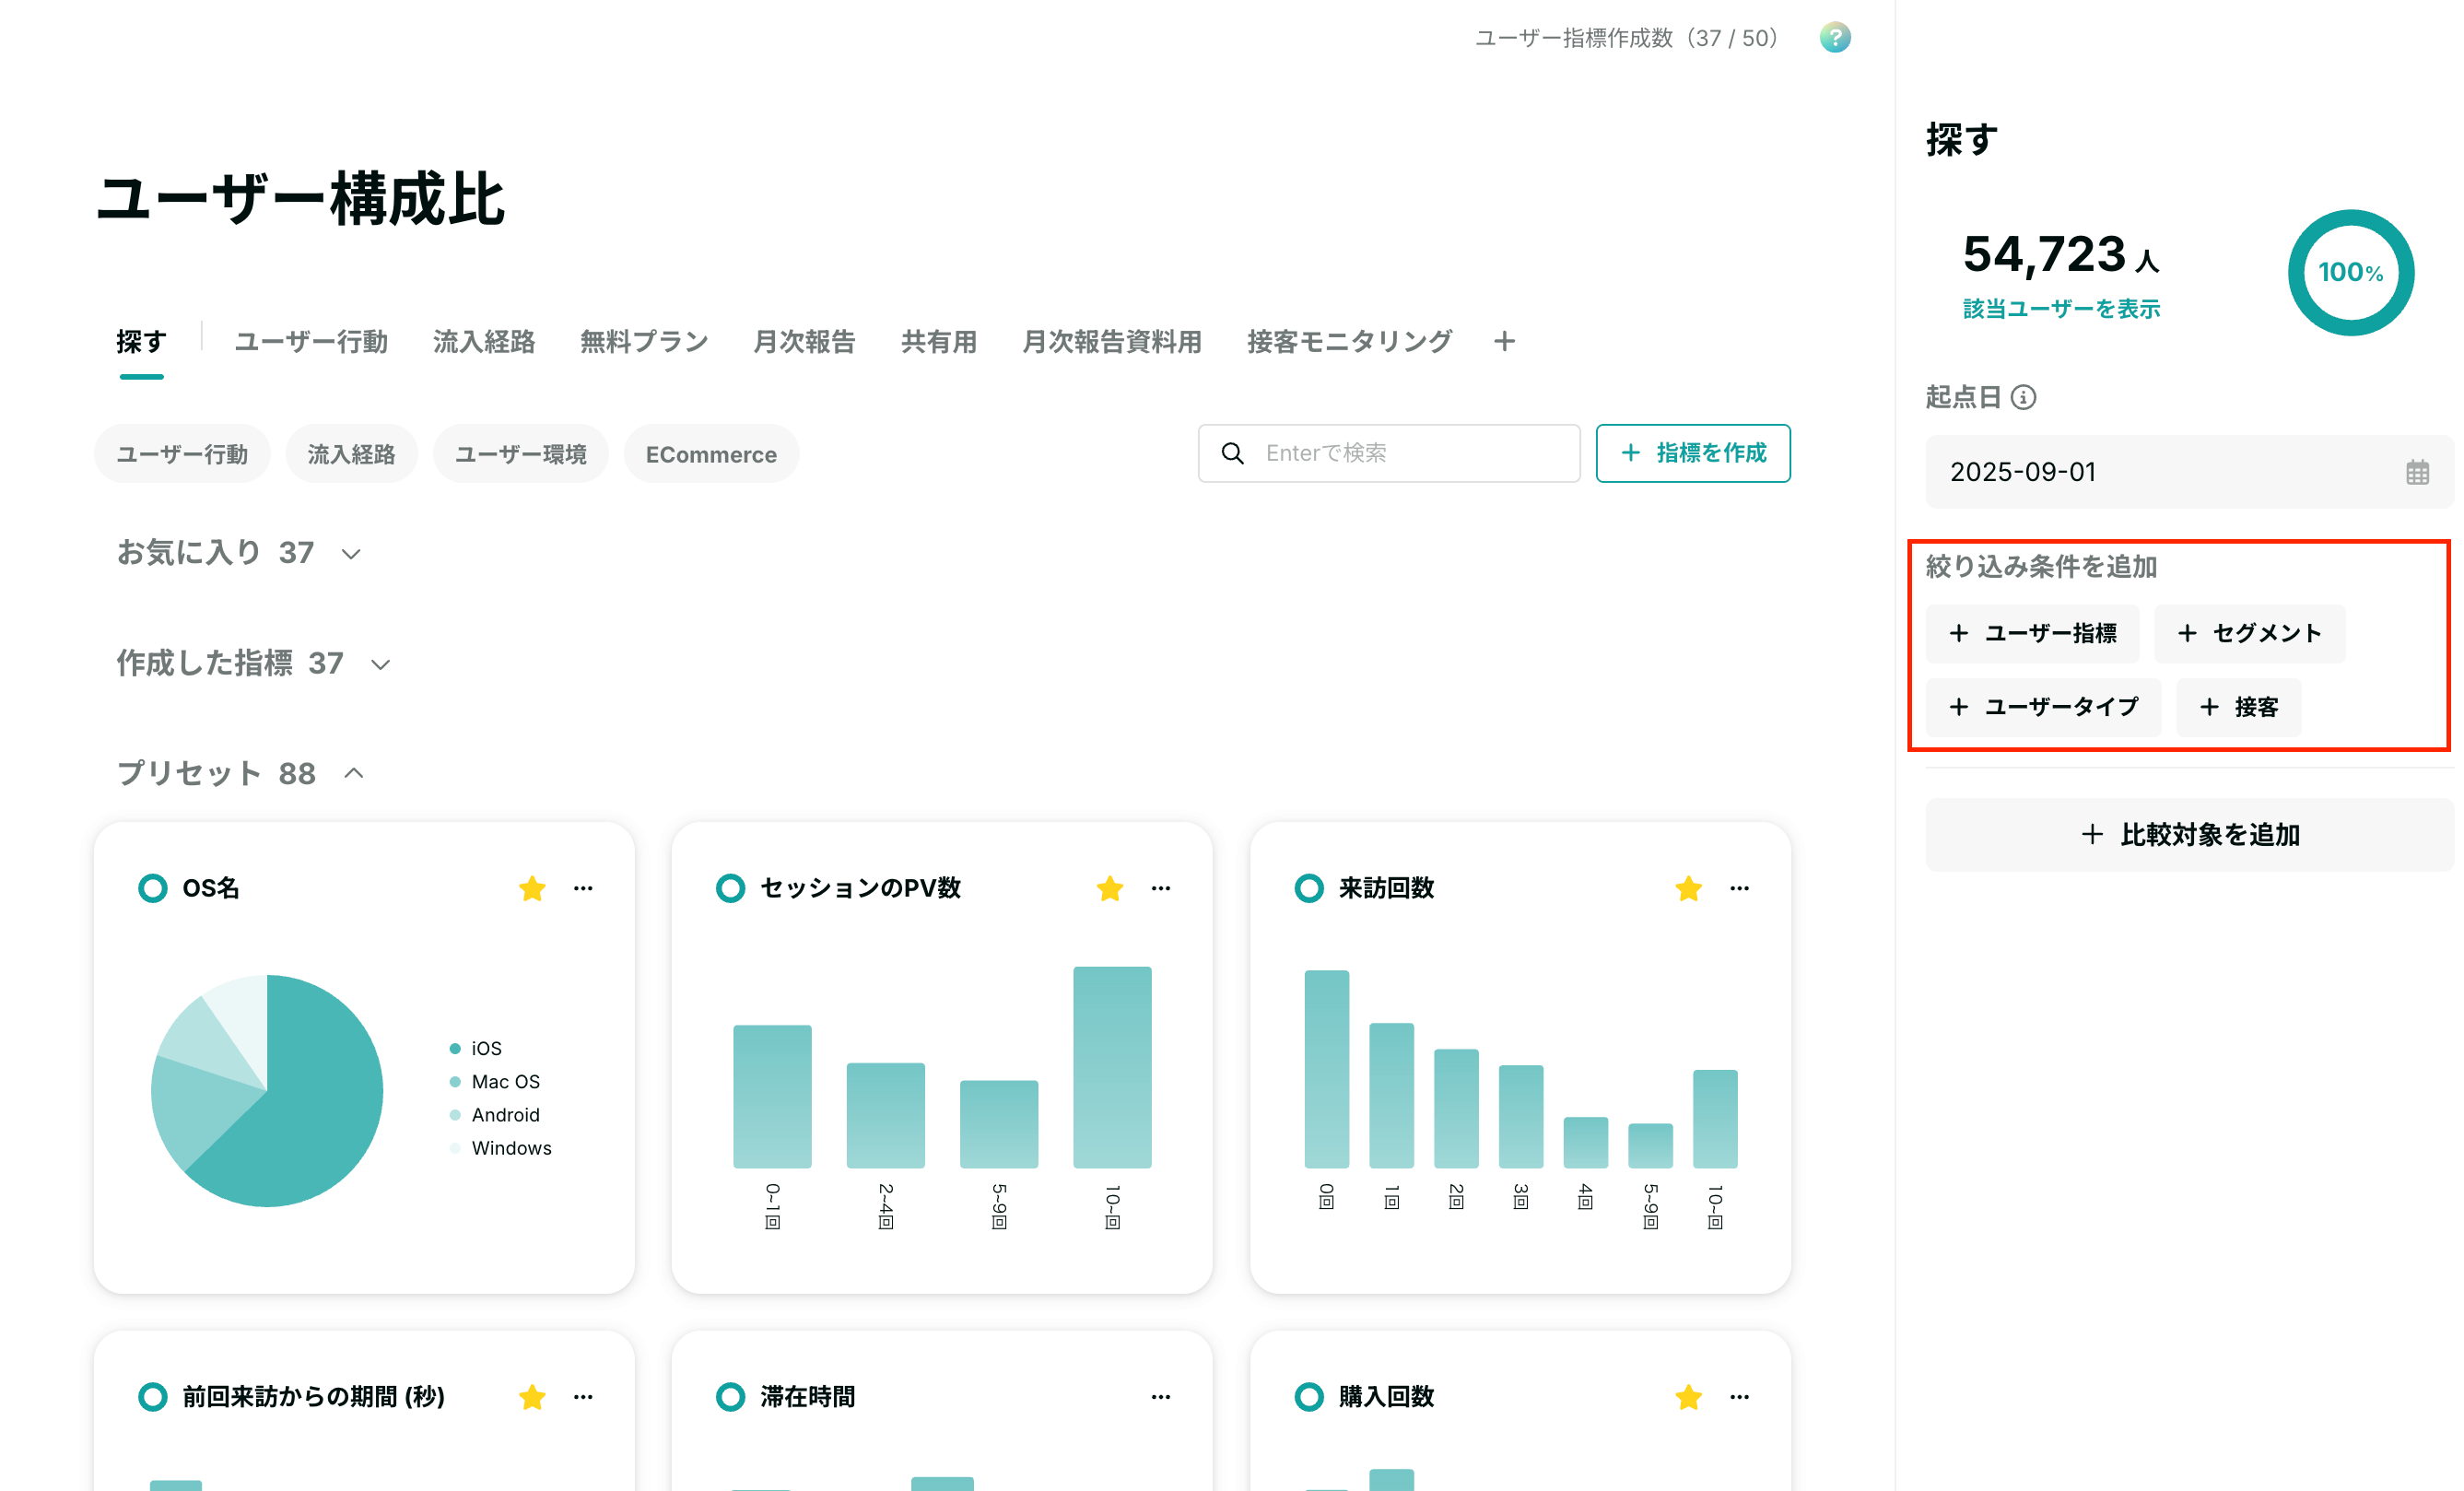This screenshot has height=1491, width=2464.
Task: Click the Enterで検索 search field
Action: (1388, 453)
